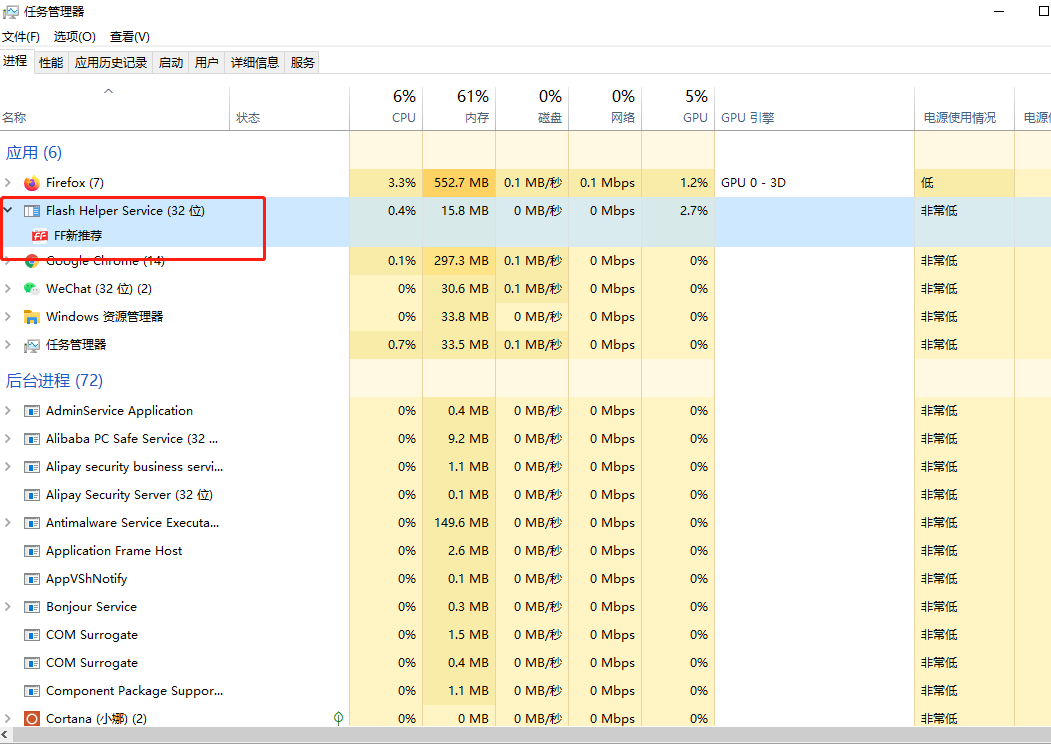Sort processes by 内存 column
The image size is (1051, 747).
point(459,109)
